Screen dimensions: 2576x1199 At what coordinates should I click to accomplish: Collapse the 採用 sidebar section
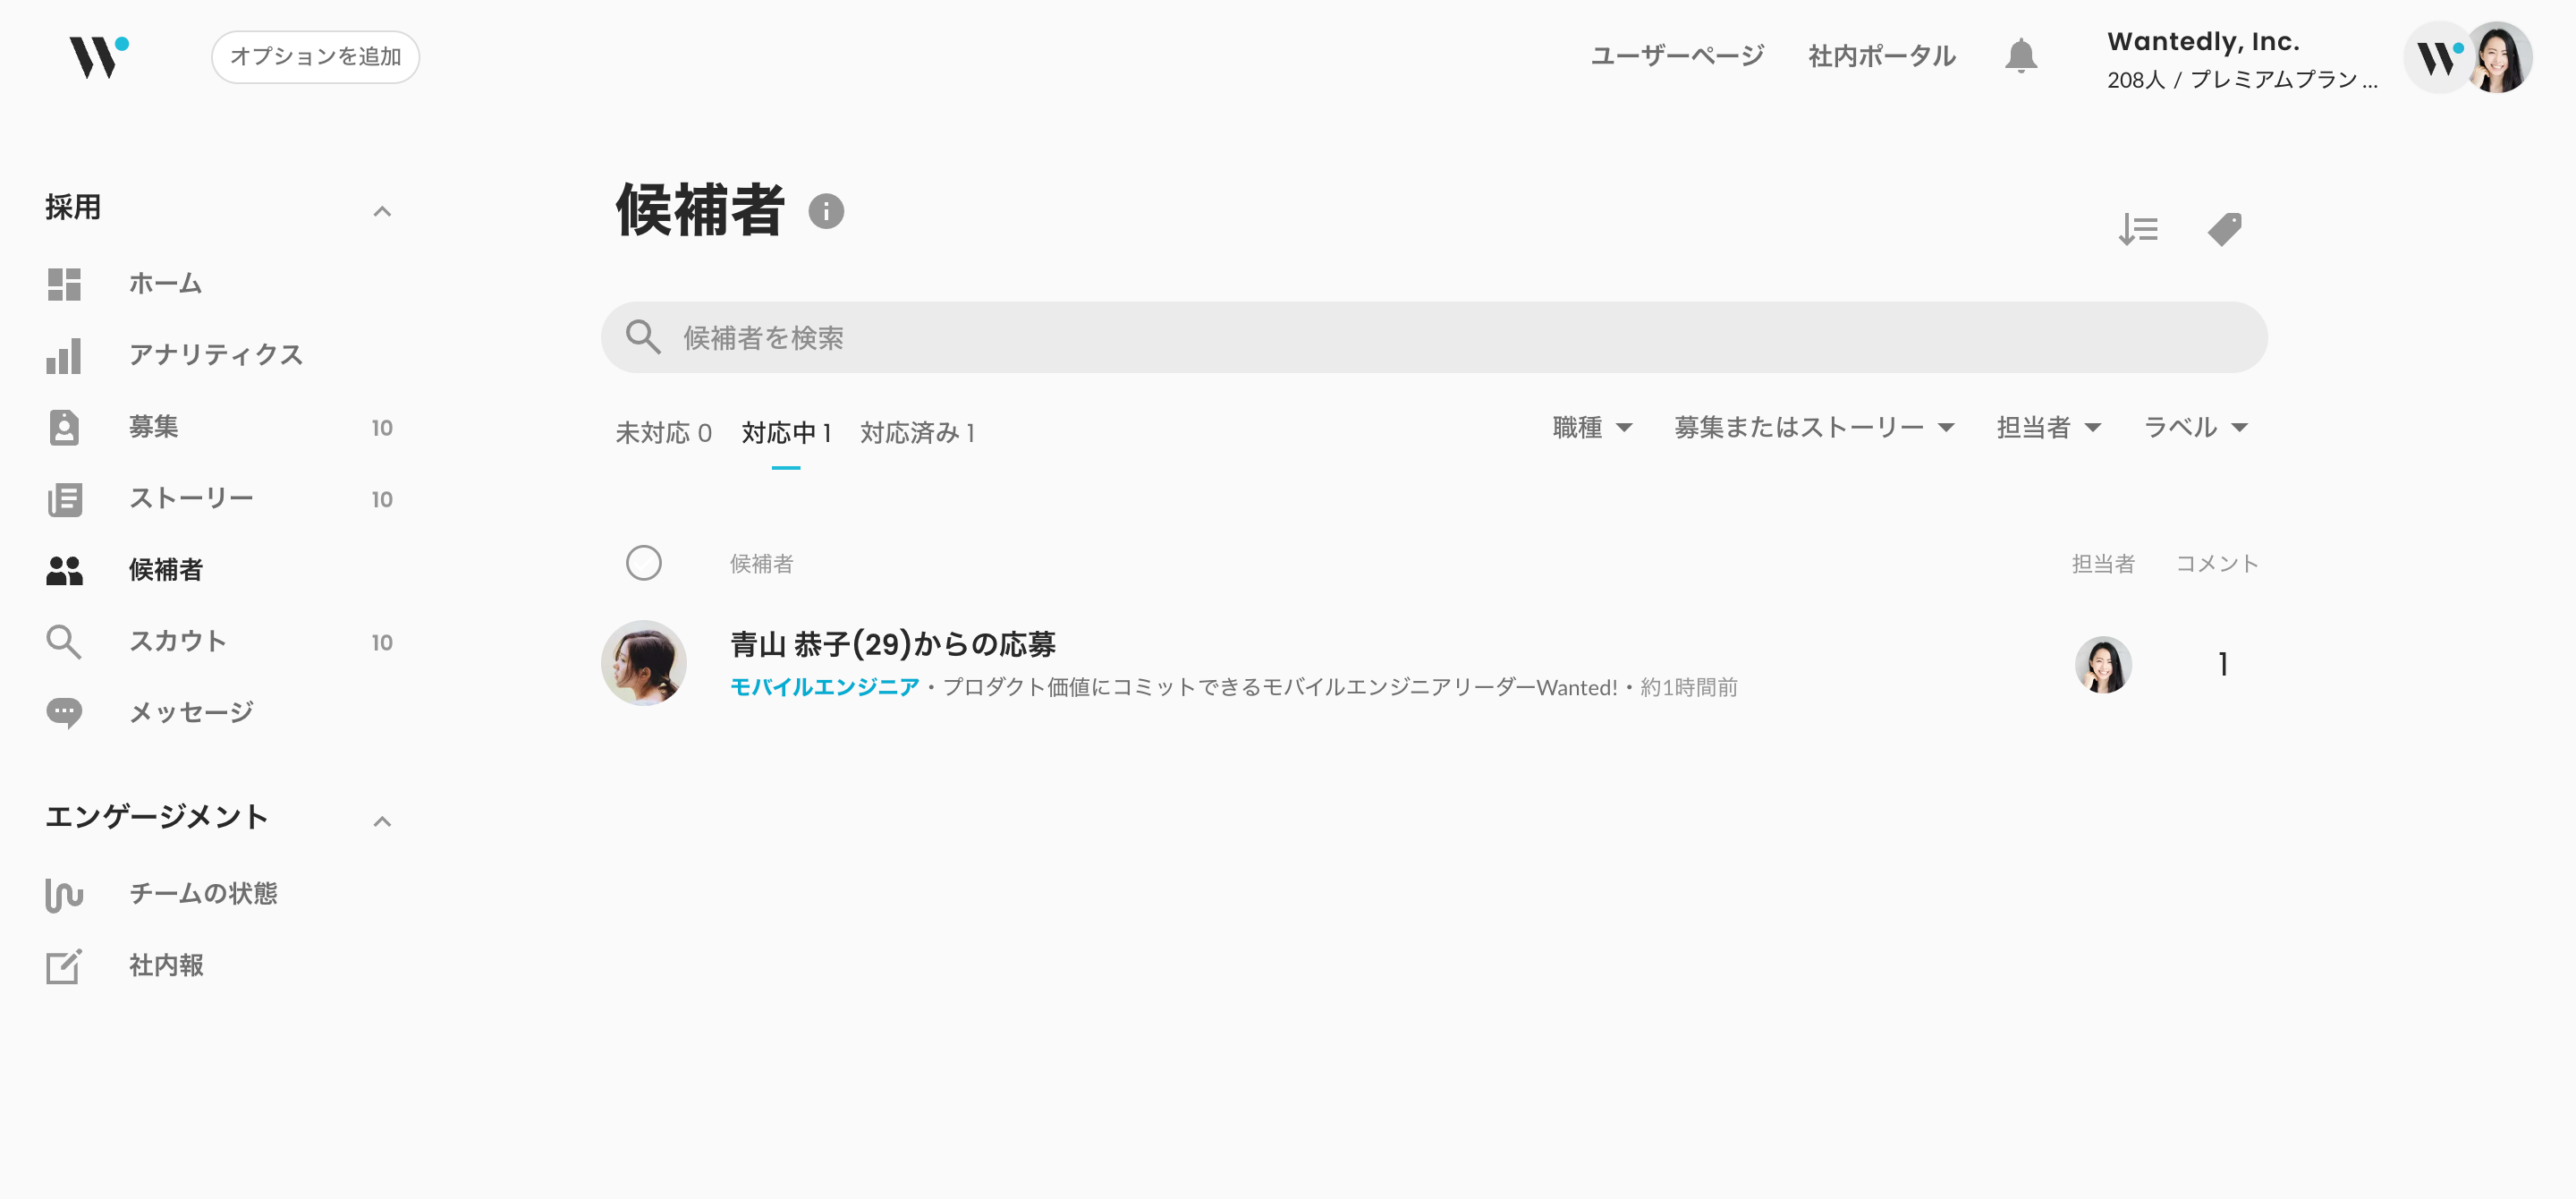point(382,211)
